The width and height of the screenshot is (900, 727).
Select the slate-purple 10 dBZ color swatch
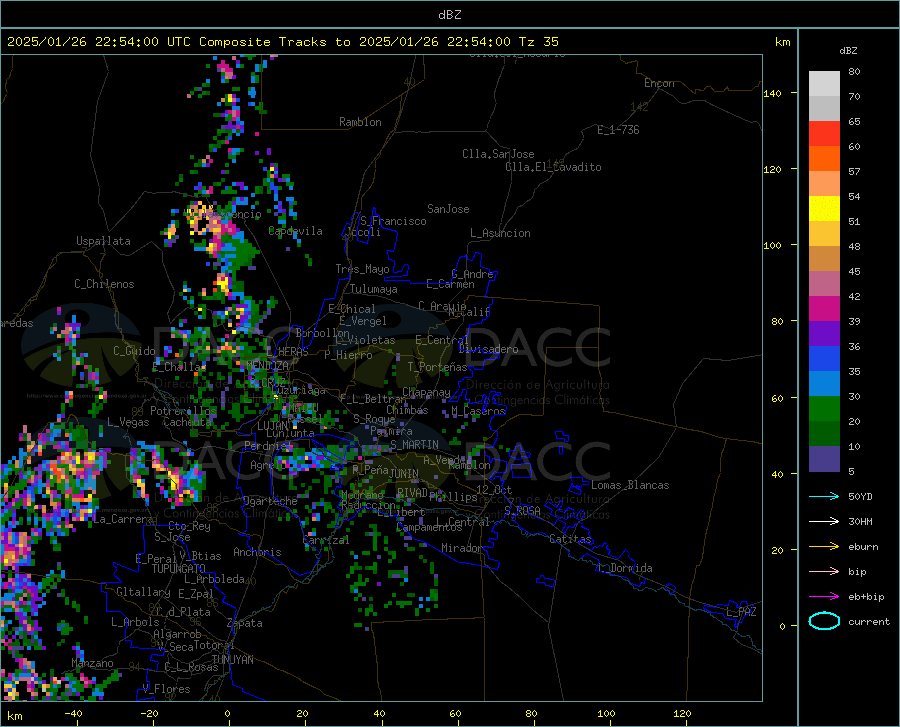(x=824, y=459)
